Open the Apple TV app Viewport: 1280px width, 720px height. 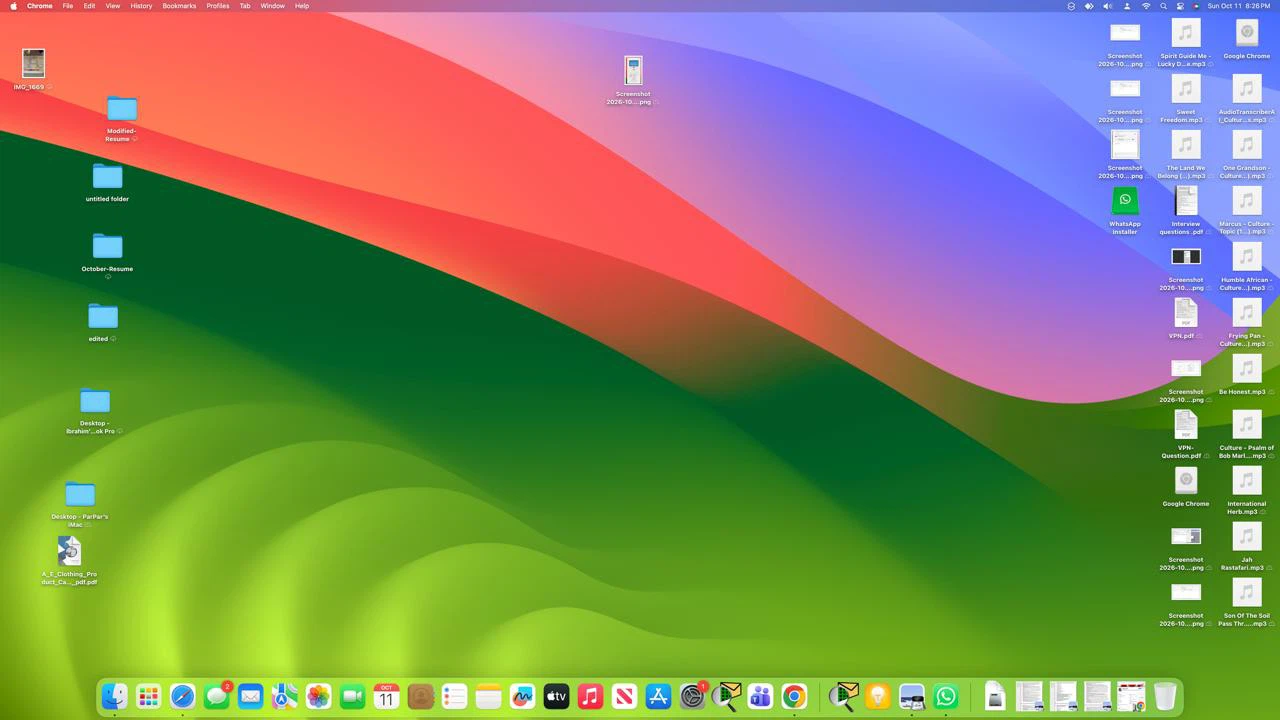point(557,696)
